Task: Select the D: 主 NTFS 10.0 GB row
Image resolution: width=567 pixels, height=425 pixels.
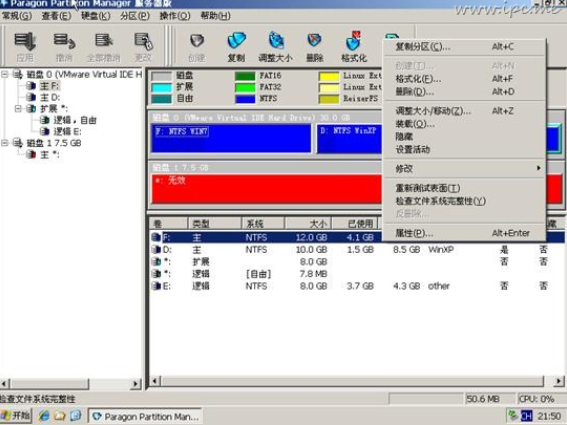Action: click(357, 250)
